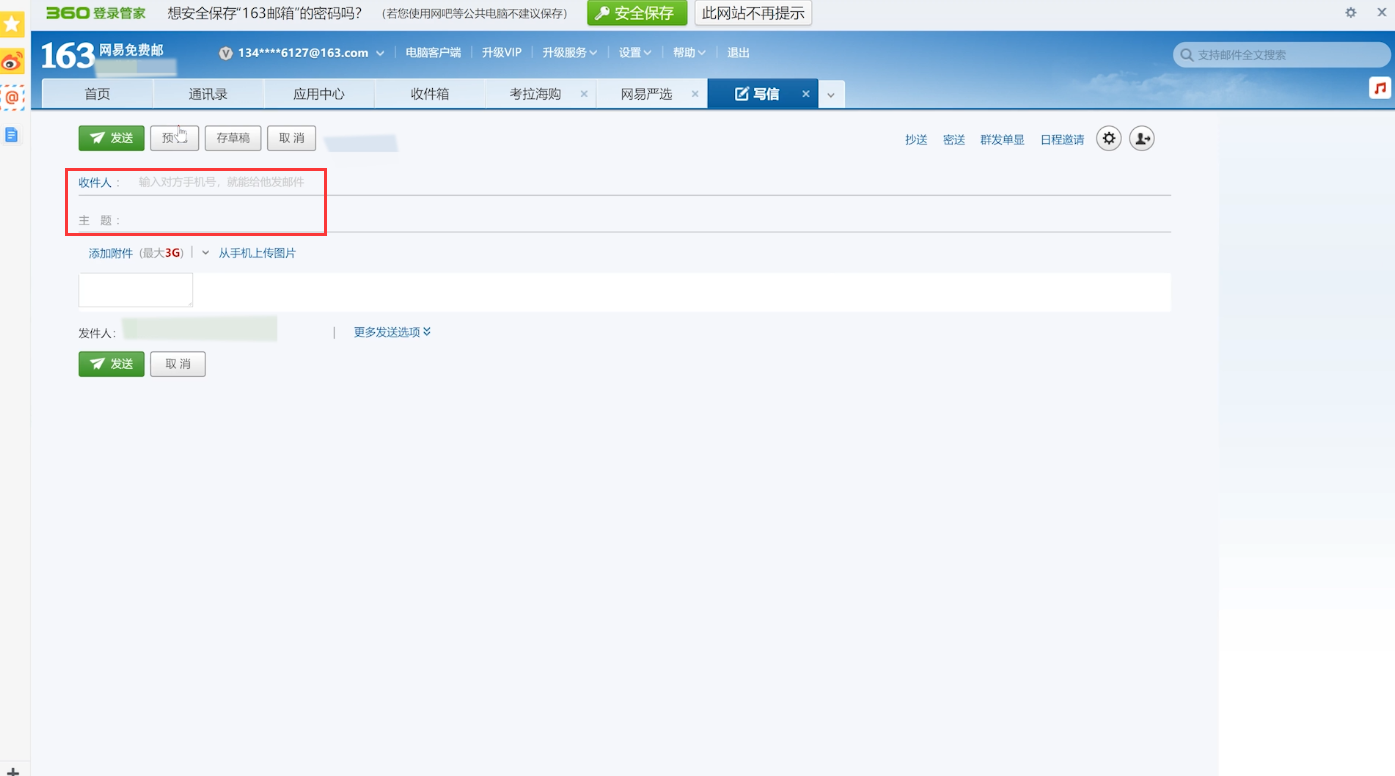Click 从手机上传图片 link
1395x776 pixels.
point(257,253)
